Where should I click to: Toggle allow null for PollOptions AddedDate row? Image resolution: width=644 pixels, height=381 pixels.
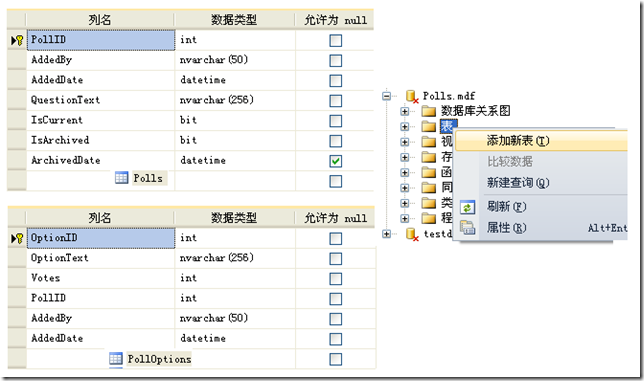click(336, 339)
